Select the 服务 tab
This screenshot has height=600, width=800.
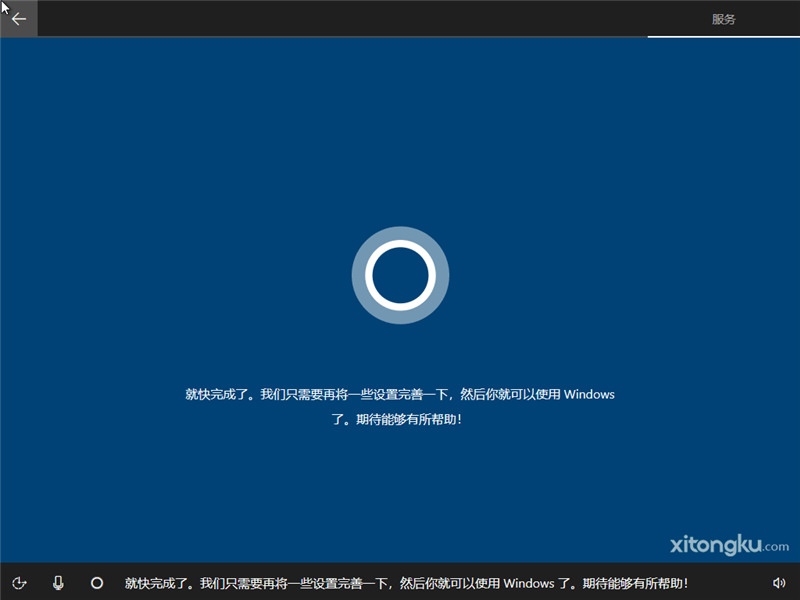coord(723,19)
